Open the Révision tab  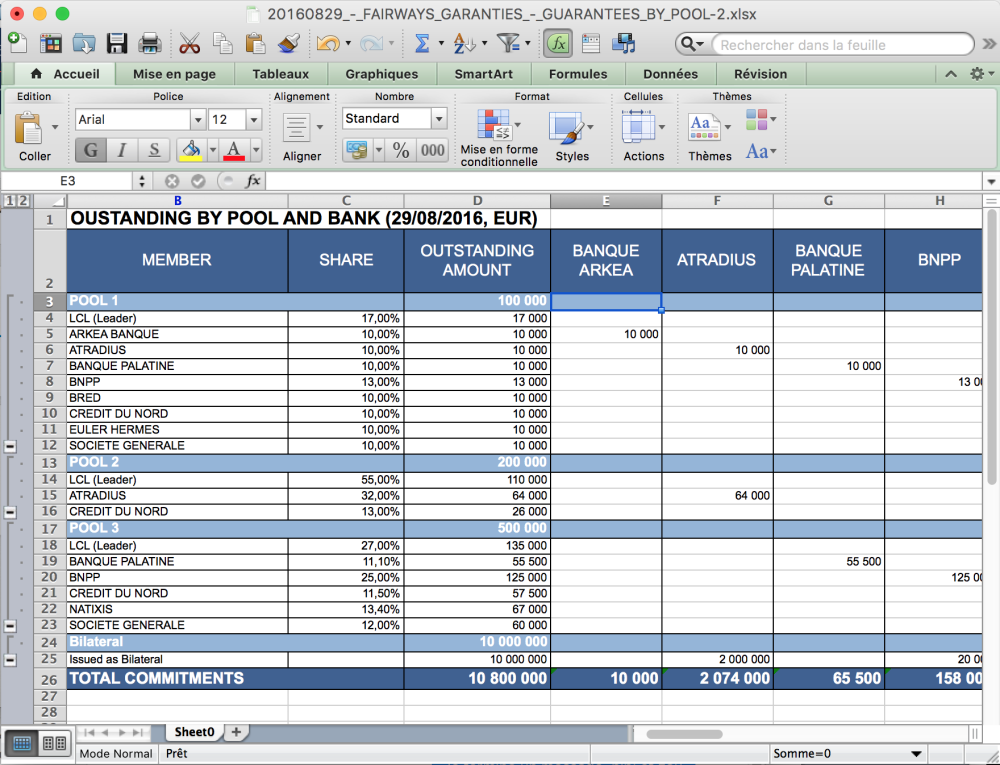(760, 74)
